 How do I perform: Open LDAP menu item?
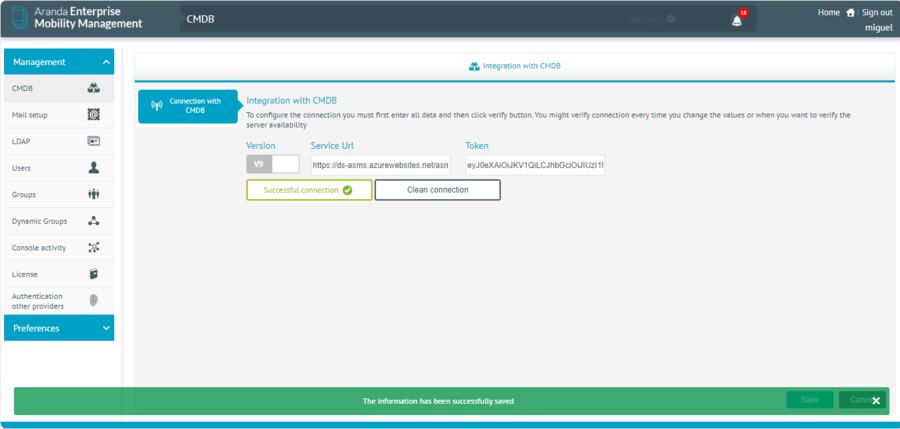59,141
